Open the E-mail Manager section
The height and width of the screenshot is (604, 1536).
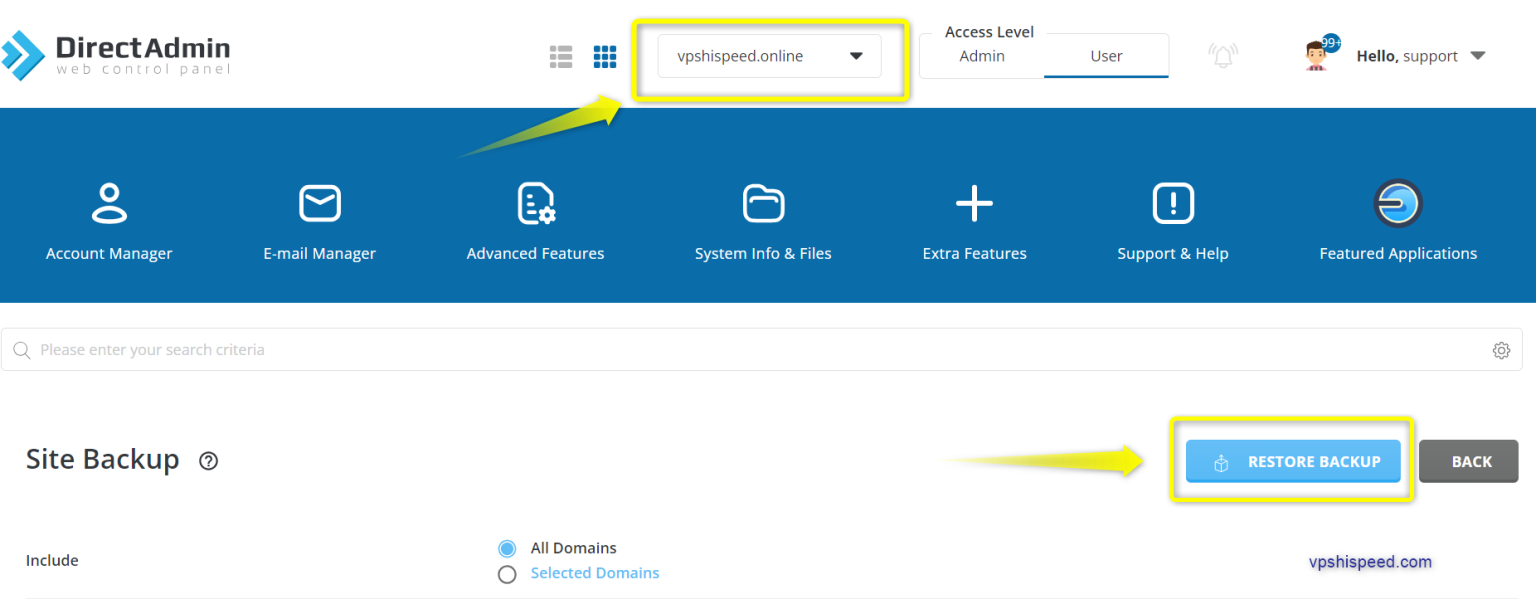point(319,215)
